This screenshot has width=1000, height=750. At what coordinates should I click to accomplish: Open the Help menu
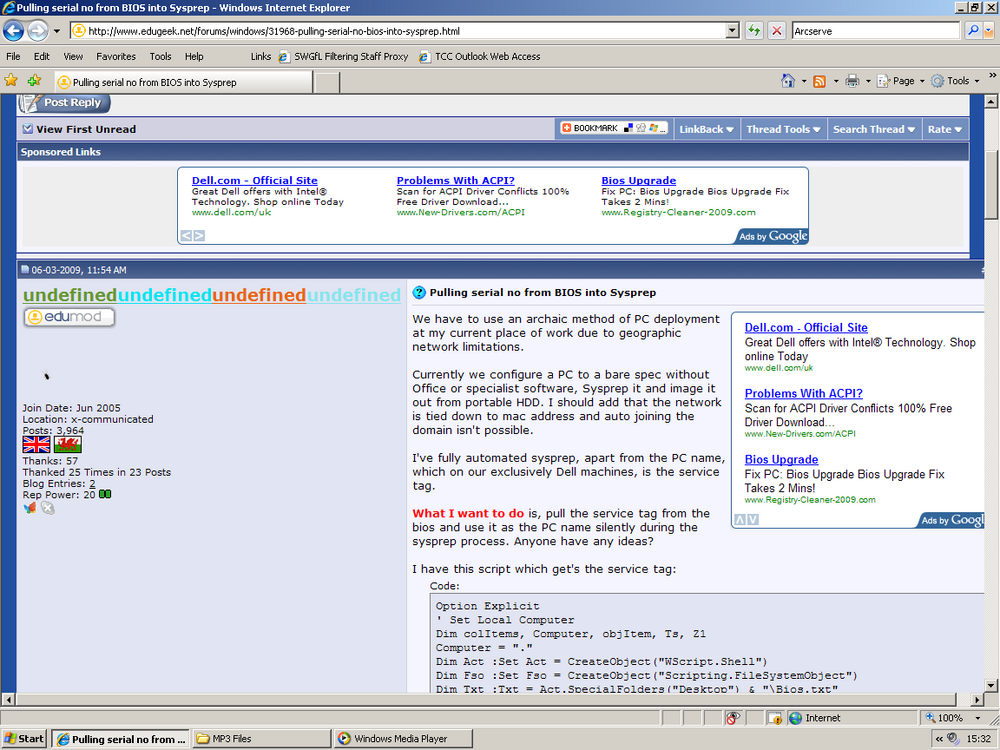point(194,57)
